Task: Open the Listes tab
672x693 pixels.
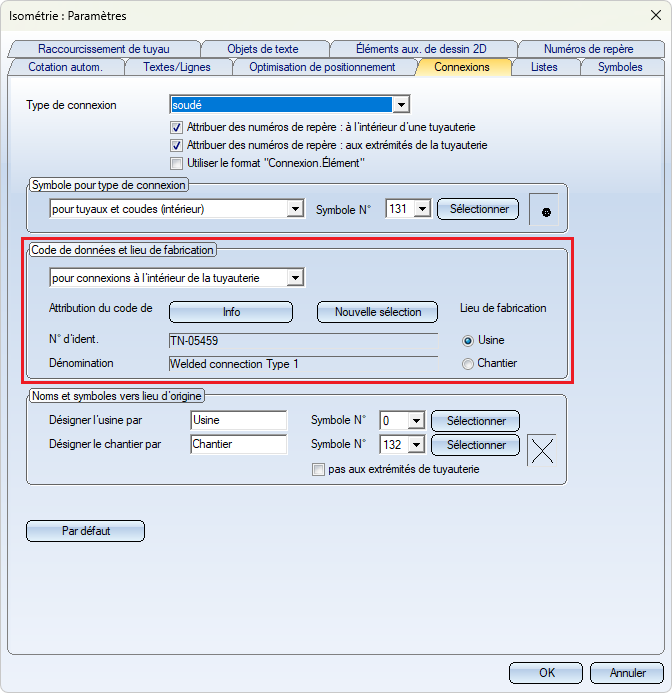Action: tap(544, 67)
